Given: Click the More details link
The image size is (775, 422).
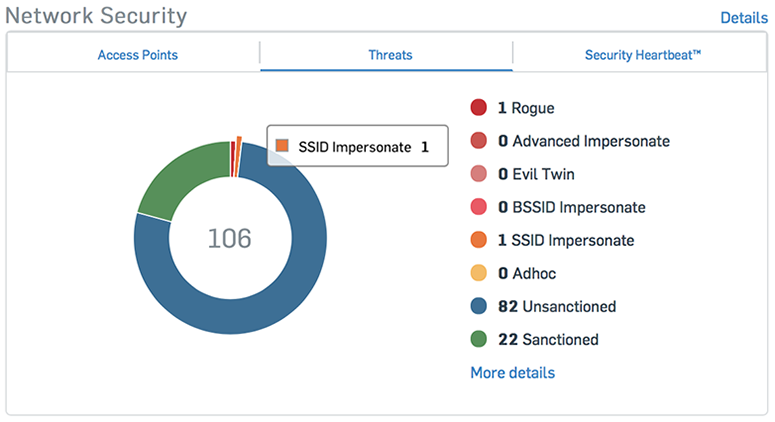Looking at the screenshot, I should (x=512, y=373).
